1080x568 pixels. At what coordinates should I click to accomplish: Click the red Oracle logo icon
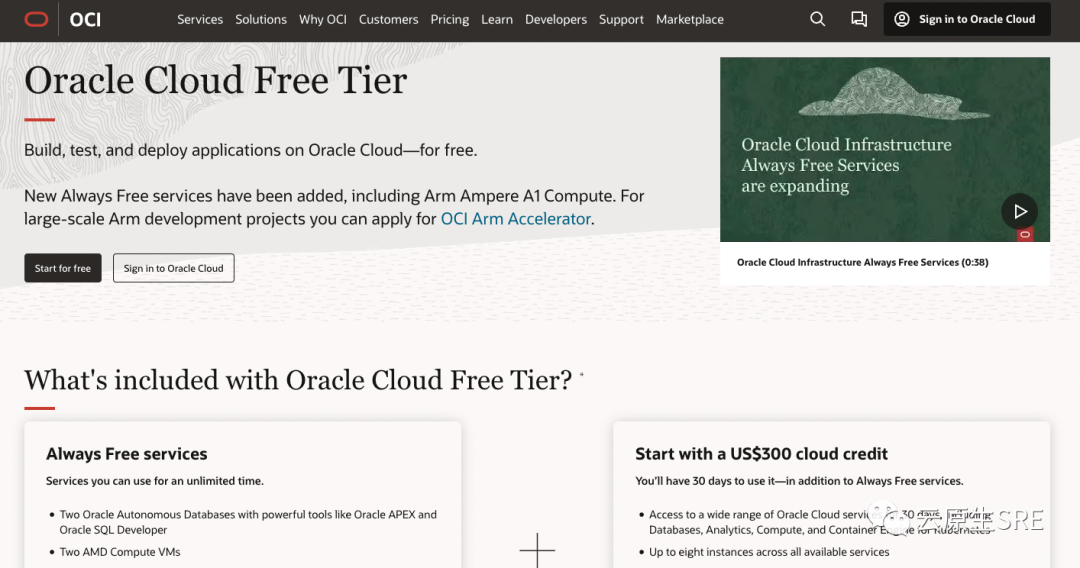coord(36,19)
